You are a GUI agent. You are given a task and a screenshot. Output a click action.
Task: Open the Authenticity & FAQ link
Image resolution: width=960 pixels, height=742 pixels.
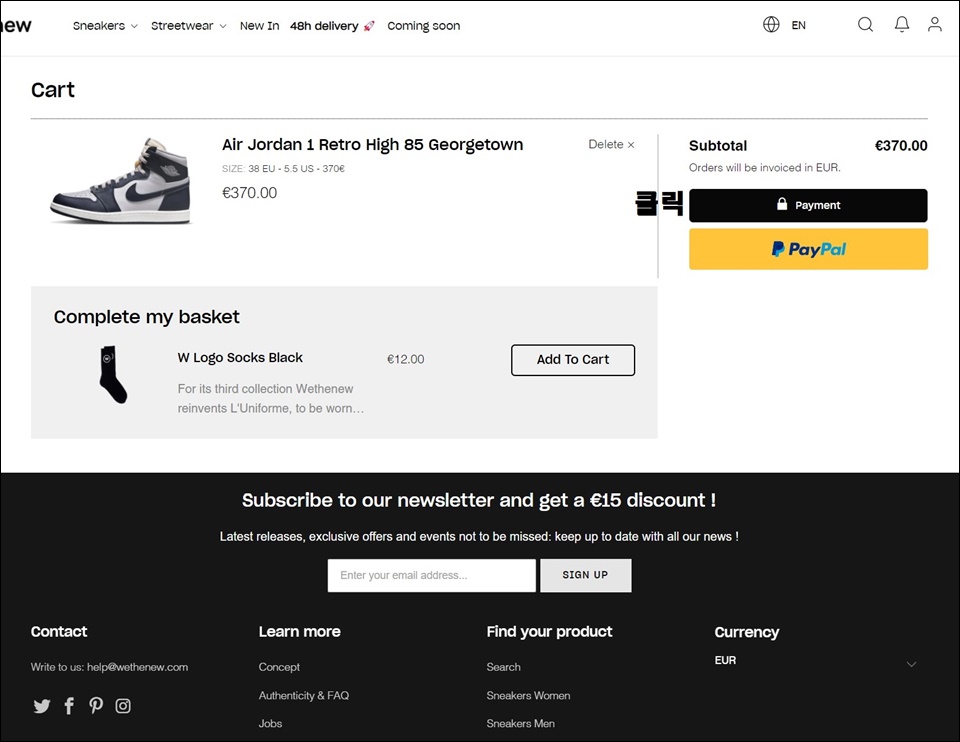304,695
